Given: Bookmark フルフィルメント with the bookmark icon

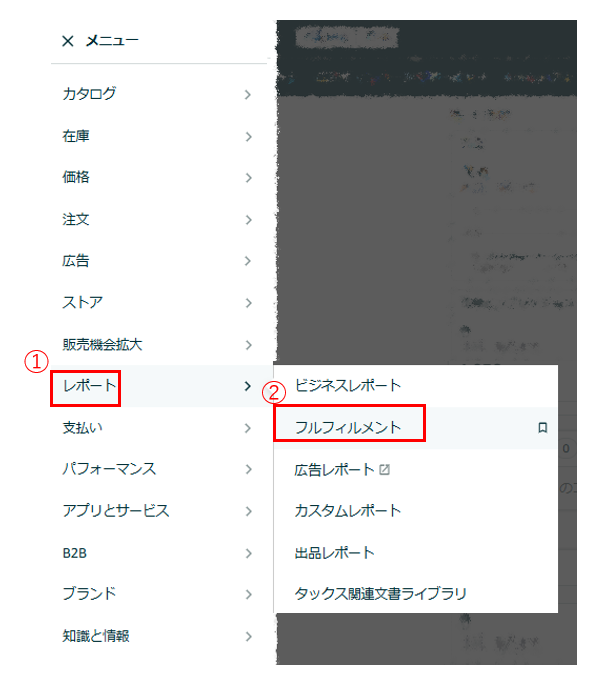Looking at the screenshot, I should (x=542, y=428).
